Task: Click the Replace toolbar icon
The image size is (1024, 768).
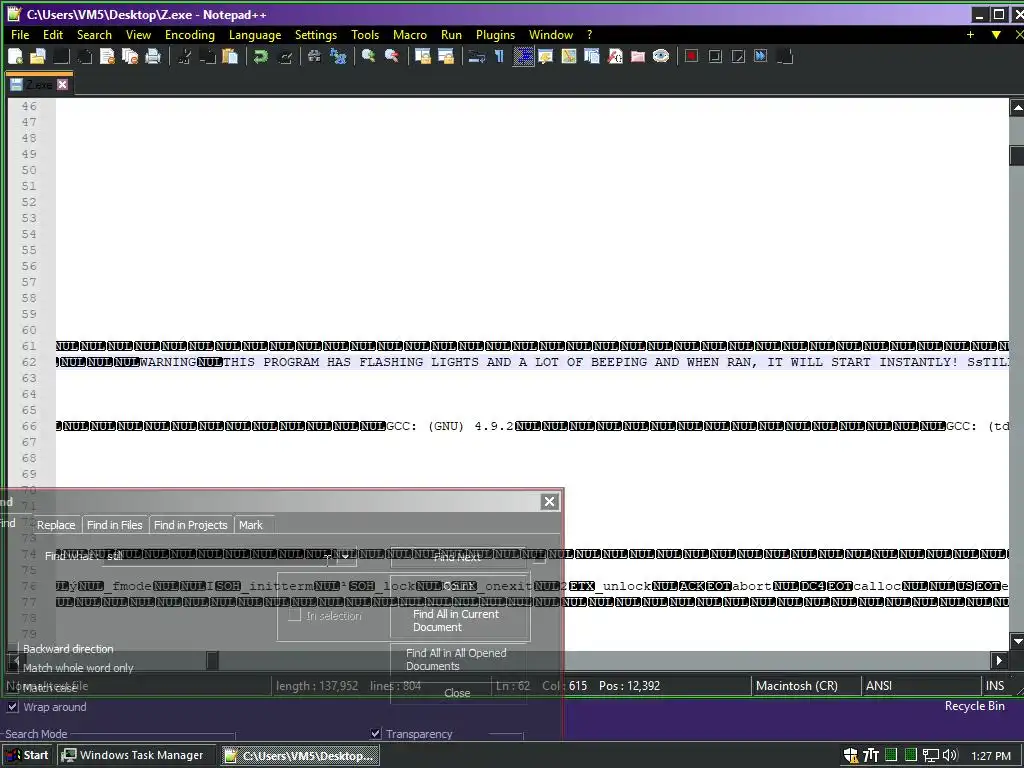Action: click(x=338, y=57)
